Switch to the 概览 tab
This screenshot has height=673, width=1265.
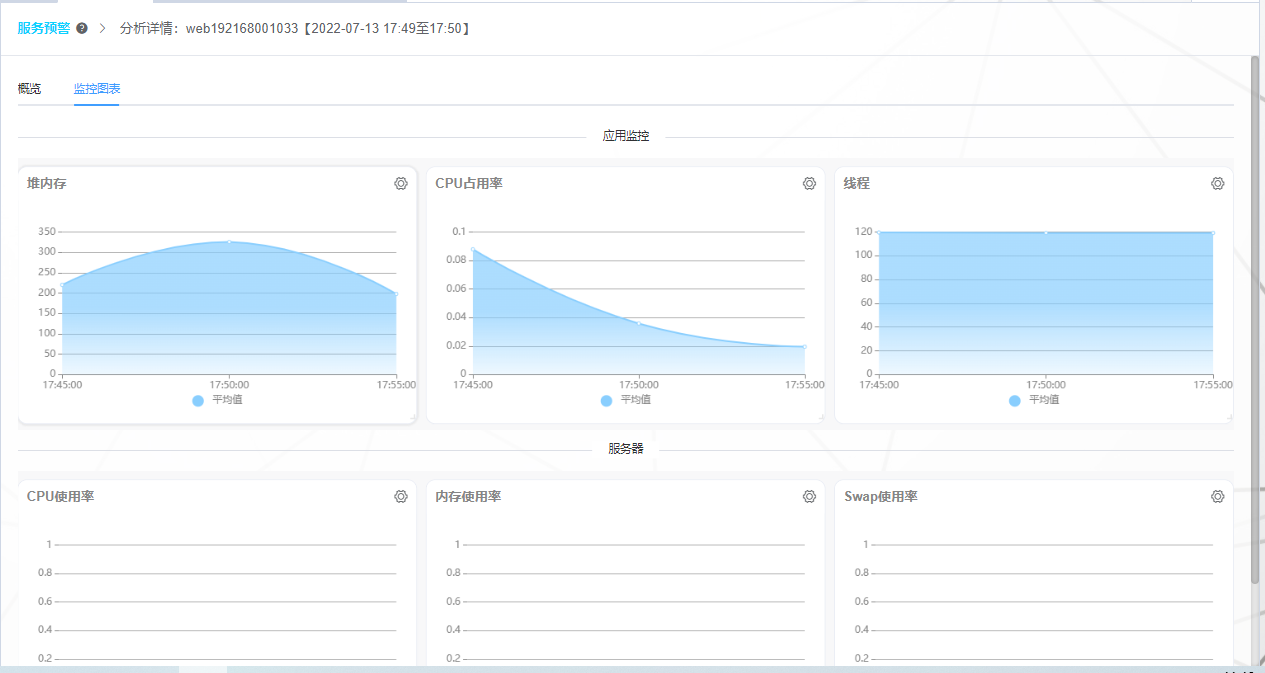coord(29,89)
